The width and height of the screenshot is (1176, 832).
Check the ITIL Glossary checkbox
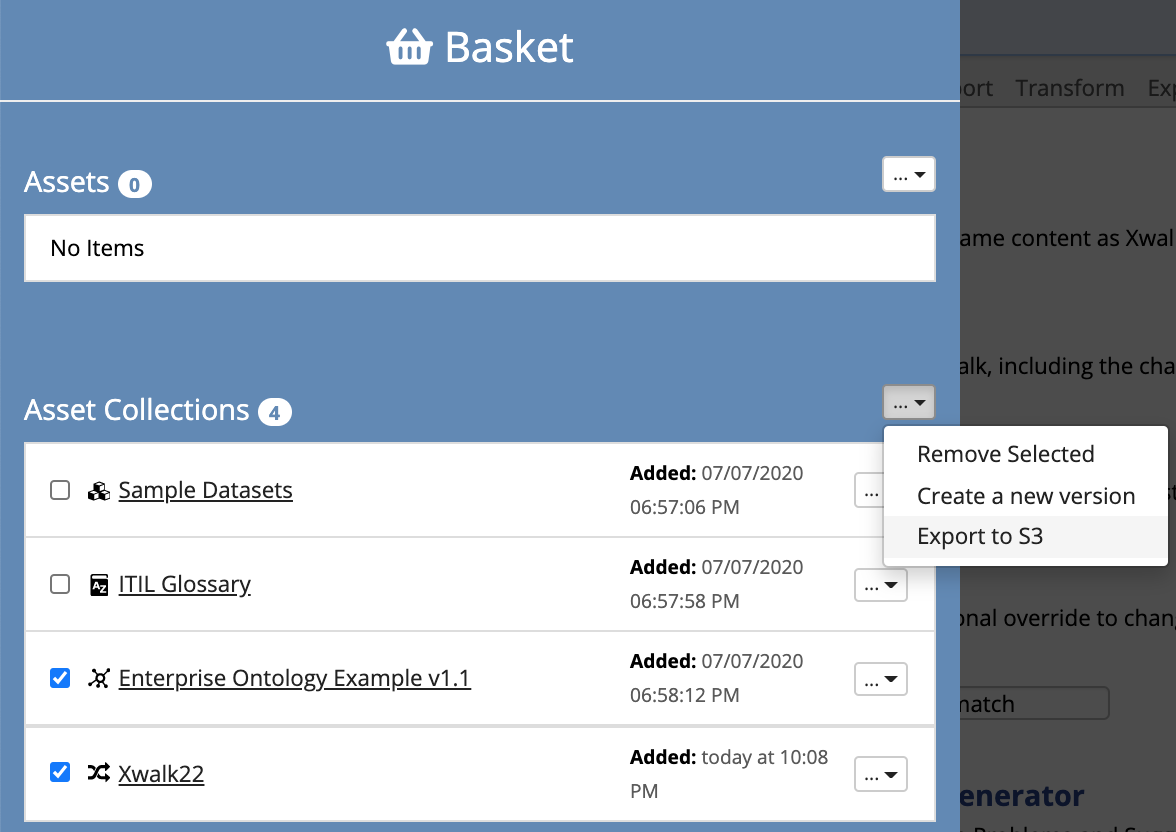59,584
